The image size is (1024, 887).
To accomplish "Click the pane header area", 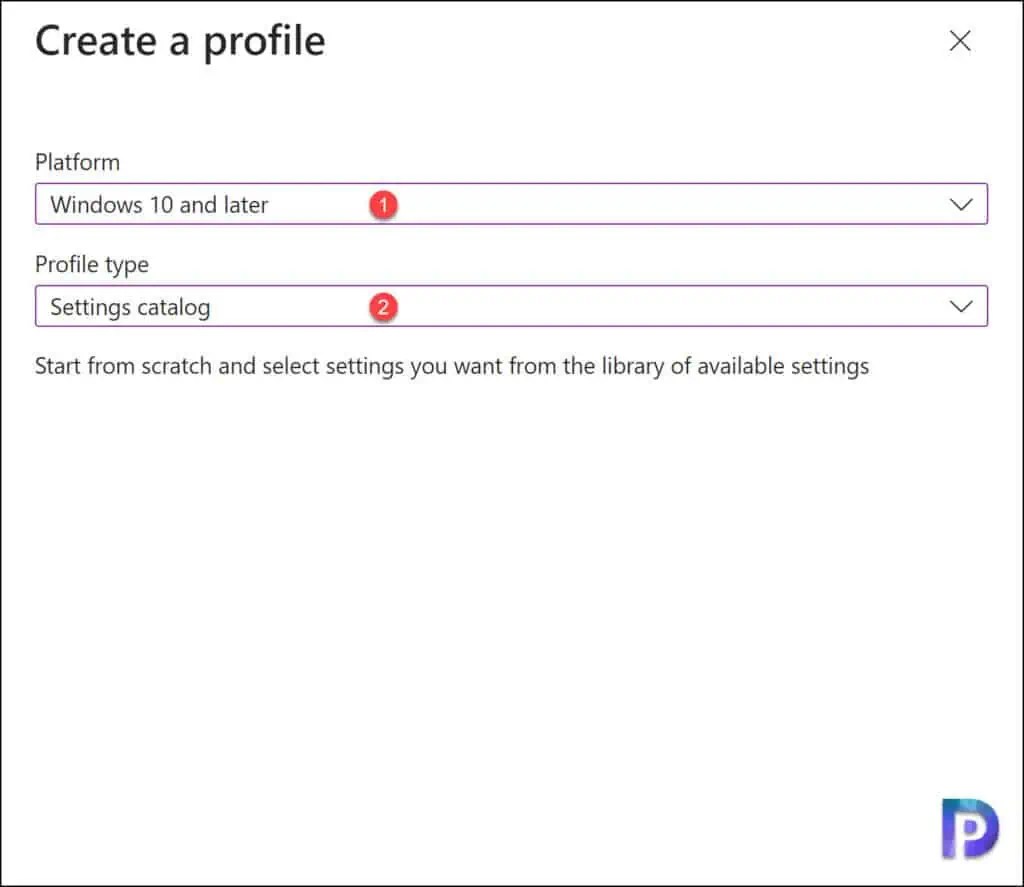I will (x=400, y=41).
